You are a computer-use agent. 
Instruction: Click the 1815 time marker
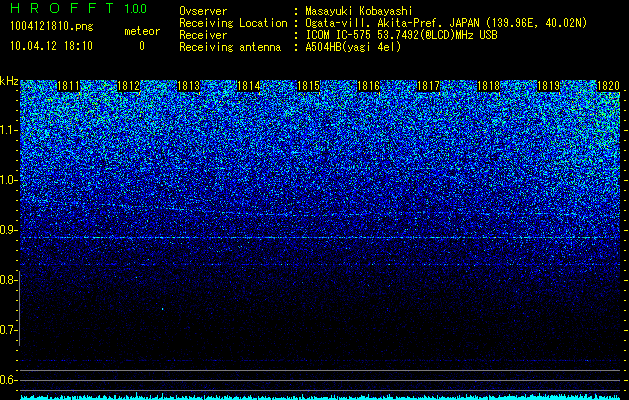pyautogui.click(x=308, y=86)
